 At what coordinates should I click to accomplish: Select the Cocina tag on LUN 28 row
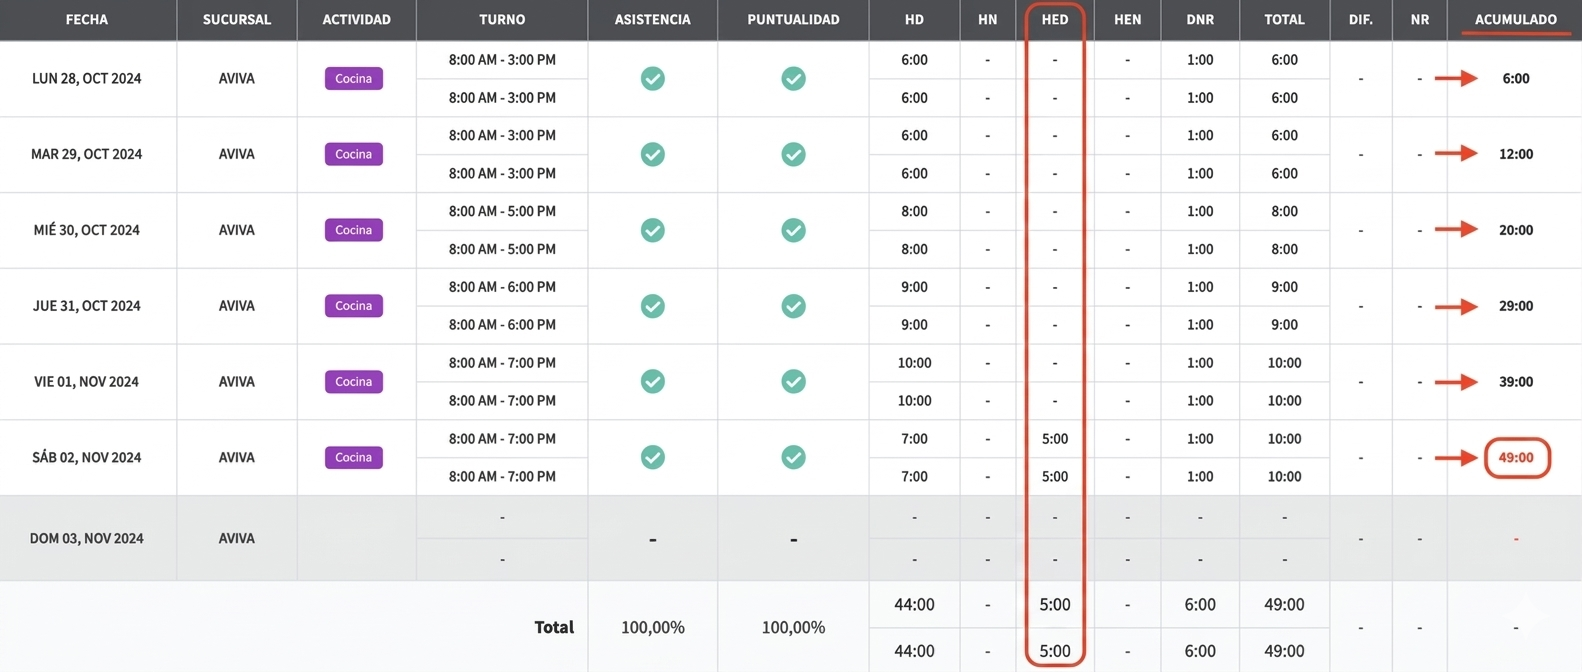click(353, 78)
